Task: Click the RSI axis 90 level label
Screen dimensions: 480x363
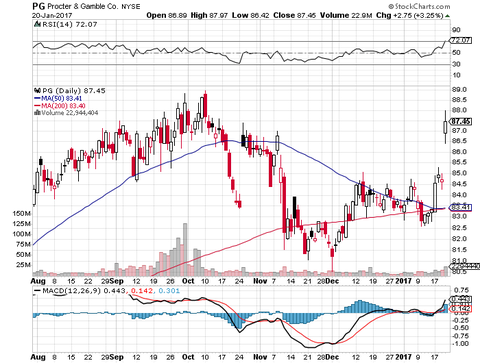Action: pos(456,30)
